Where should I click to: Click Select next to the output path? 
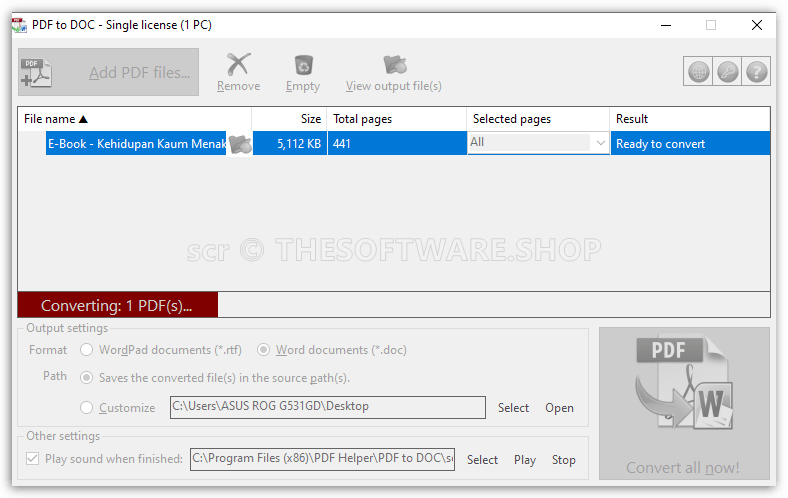pos(513,408)
